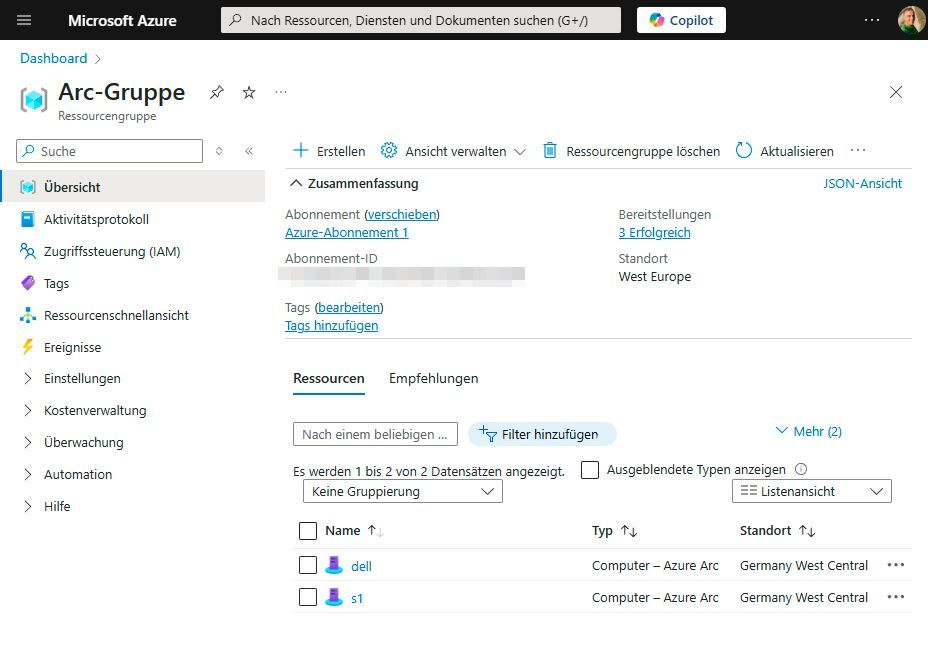Viewport: 928px width, 654px height.
Task: Open the ellipsis next to Arc-Gruppe title
Action: point(281,92)
